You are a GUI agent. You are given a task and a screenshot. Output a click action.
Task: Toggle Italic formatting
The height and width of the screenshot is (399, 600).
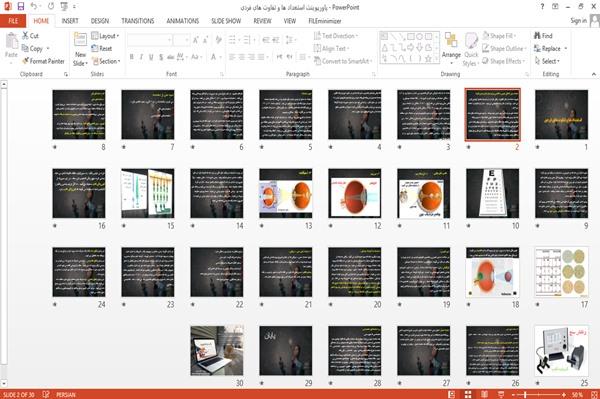[x=141, y=57]
